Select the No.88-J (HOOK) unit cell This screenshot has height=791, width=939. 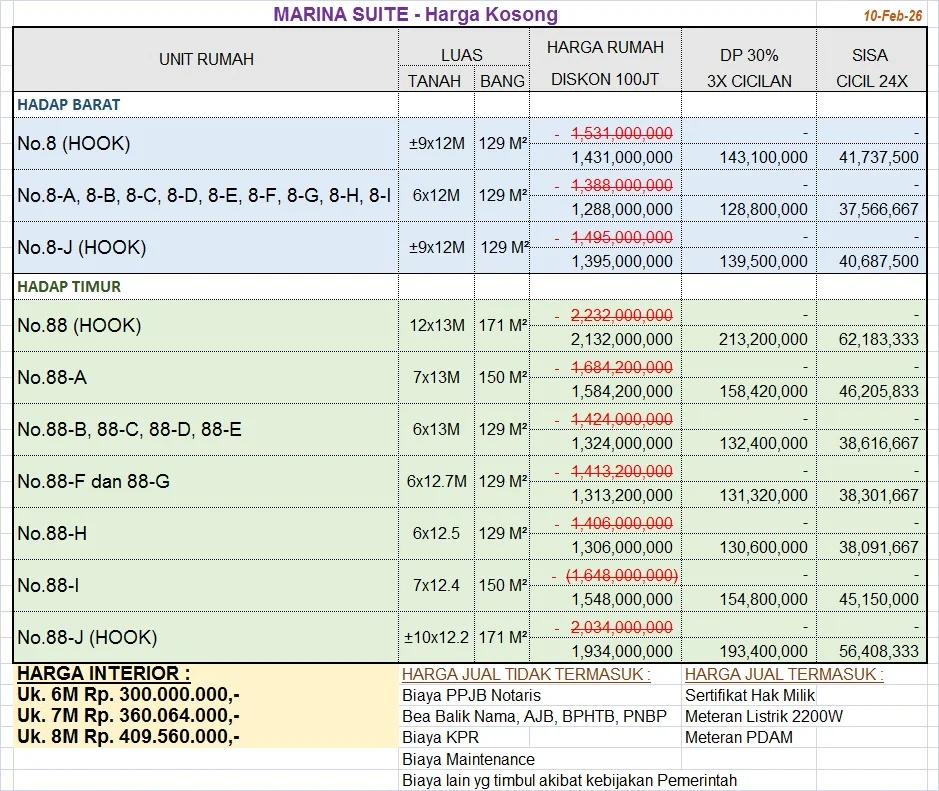[87, 638]
